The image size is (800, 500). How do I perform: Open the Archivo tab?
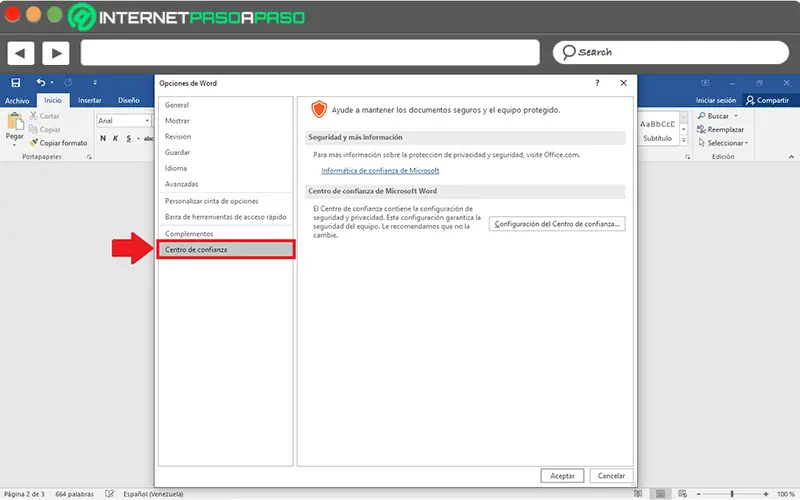point(17,101)
